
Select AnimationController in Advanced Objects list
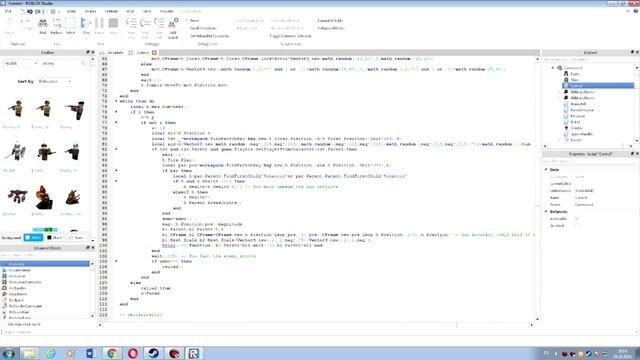[25, 282]
